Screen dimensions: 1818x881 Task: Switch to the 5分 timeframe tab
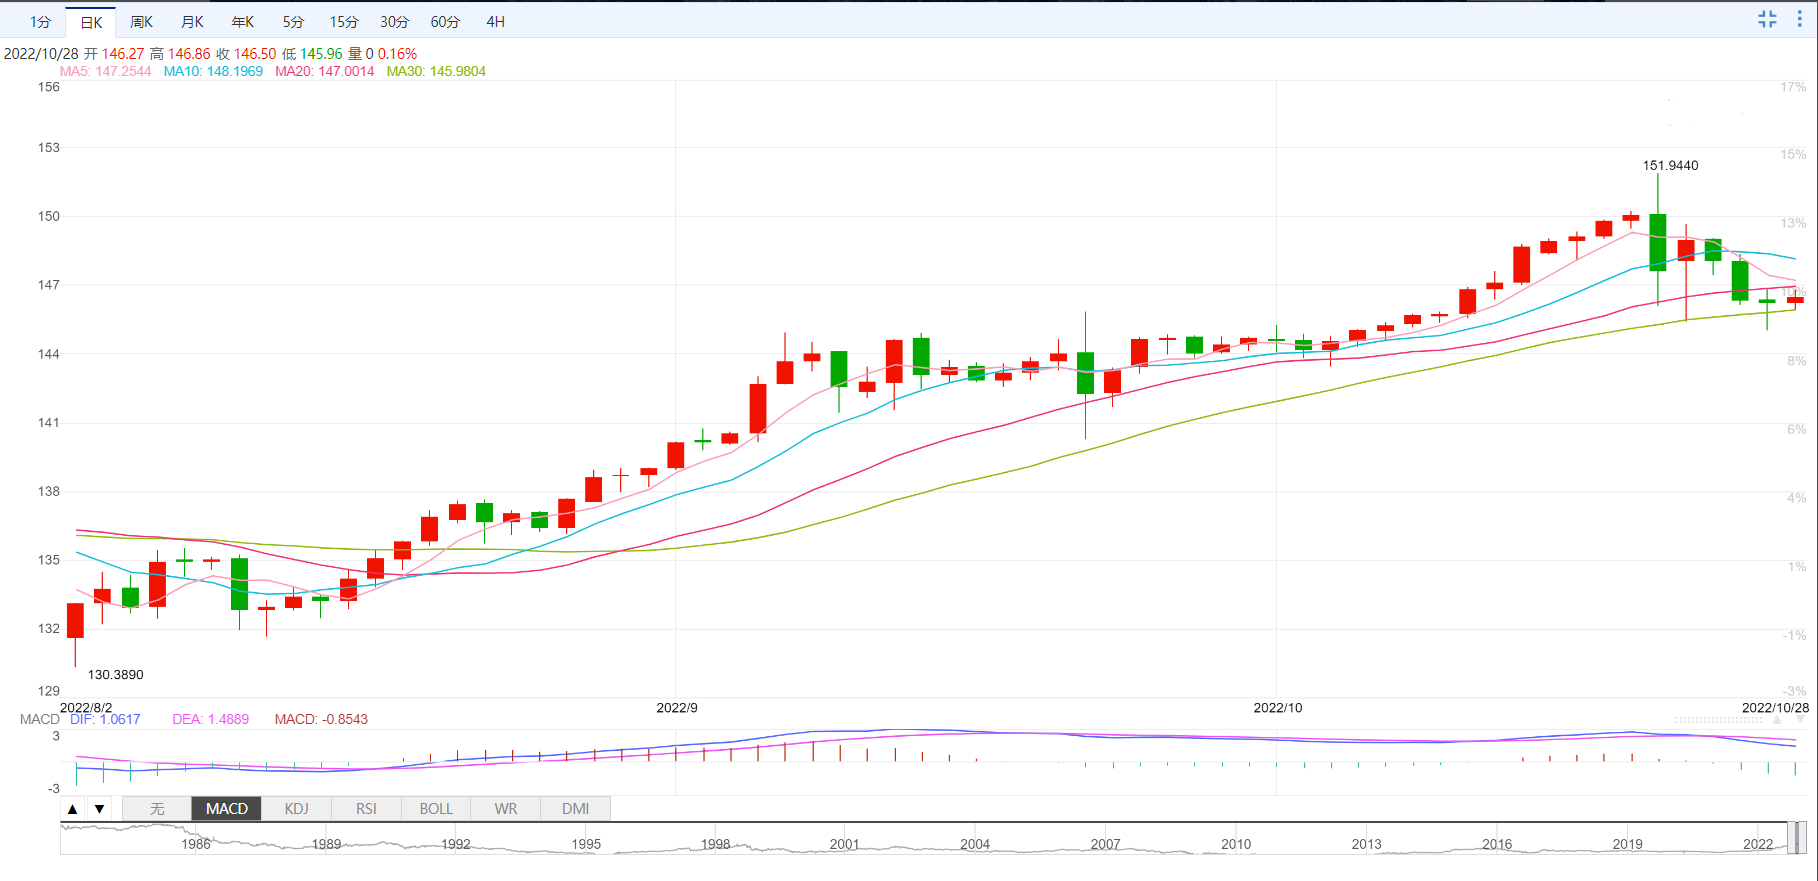tap(293, 22)
